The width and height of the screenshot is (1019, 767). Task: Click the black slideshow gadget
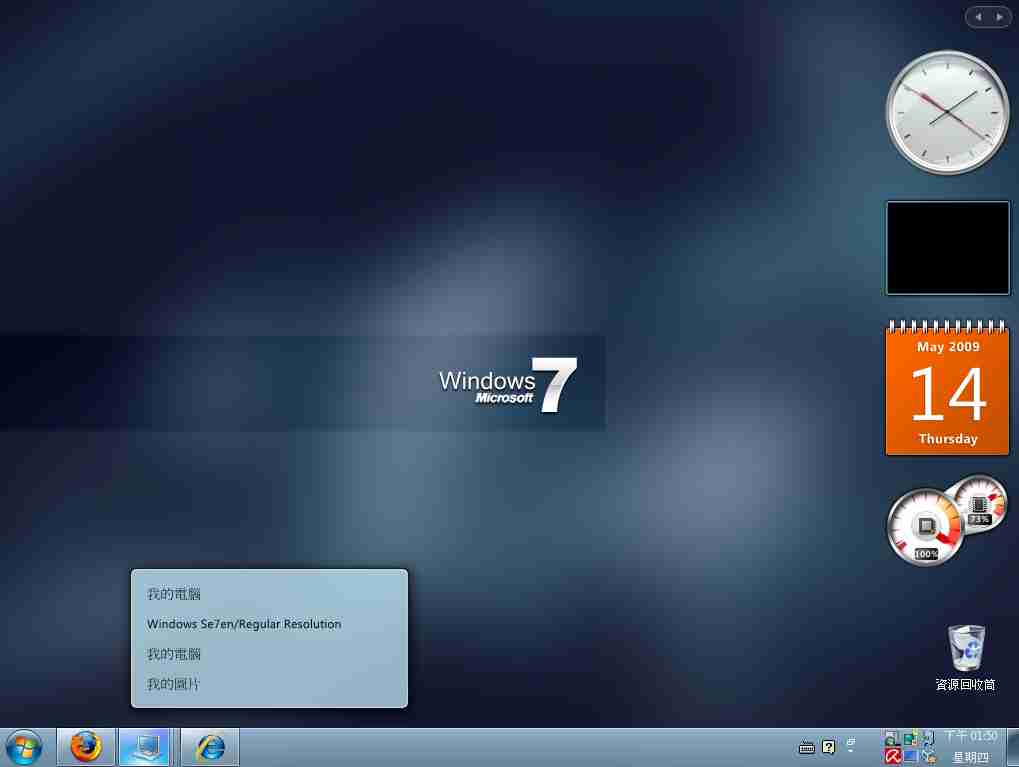(947, 248)
